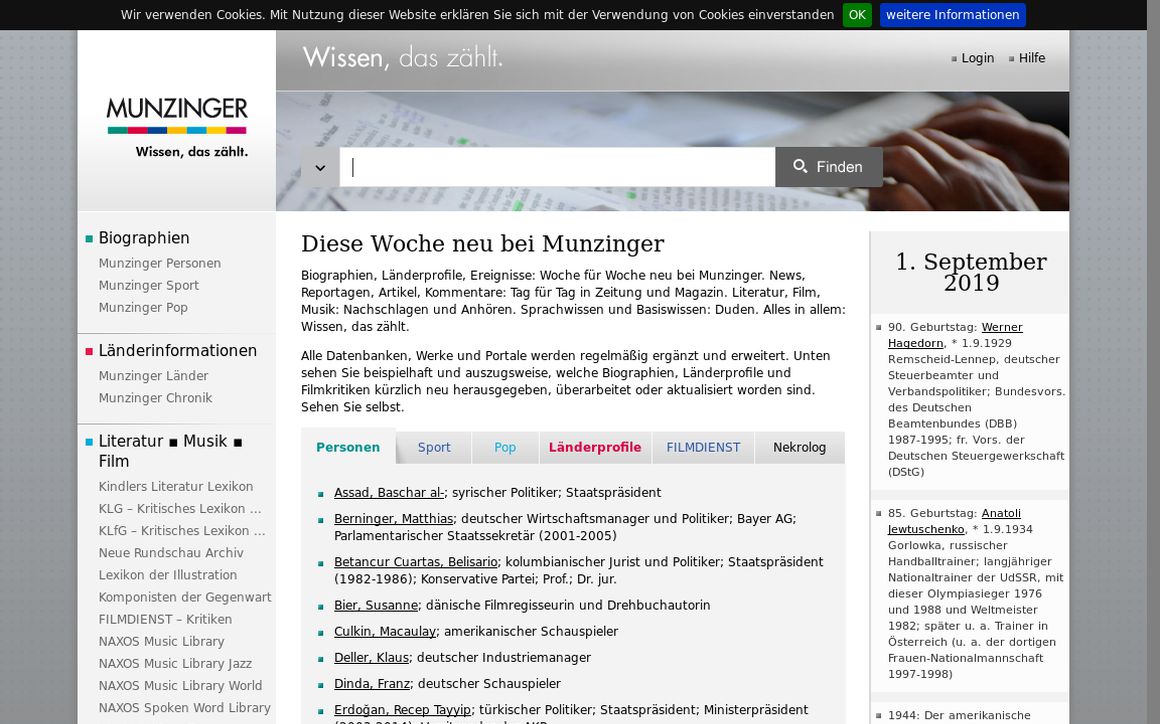Switch to the Pop tab

coord(505,447)
